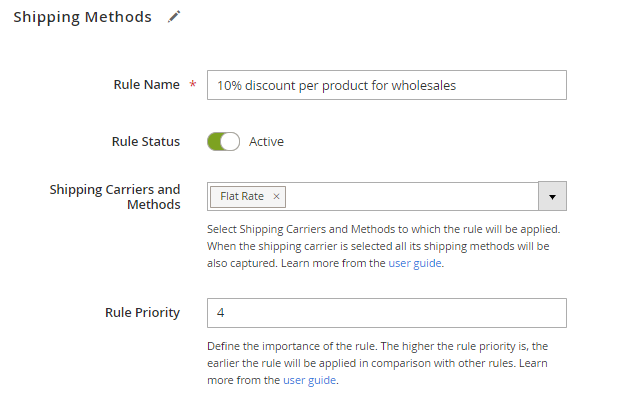Screen dimensions: 621x404
Task: Click the pencil edit icon beside Shipping Methods
Action: point(174,17)
